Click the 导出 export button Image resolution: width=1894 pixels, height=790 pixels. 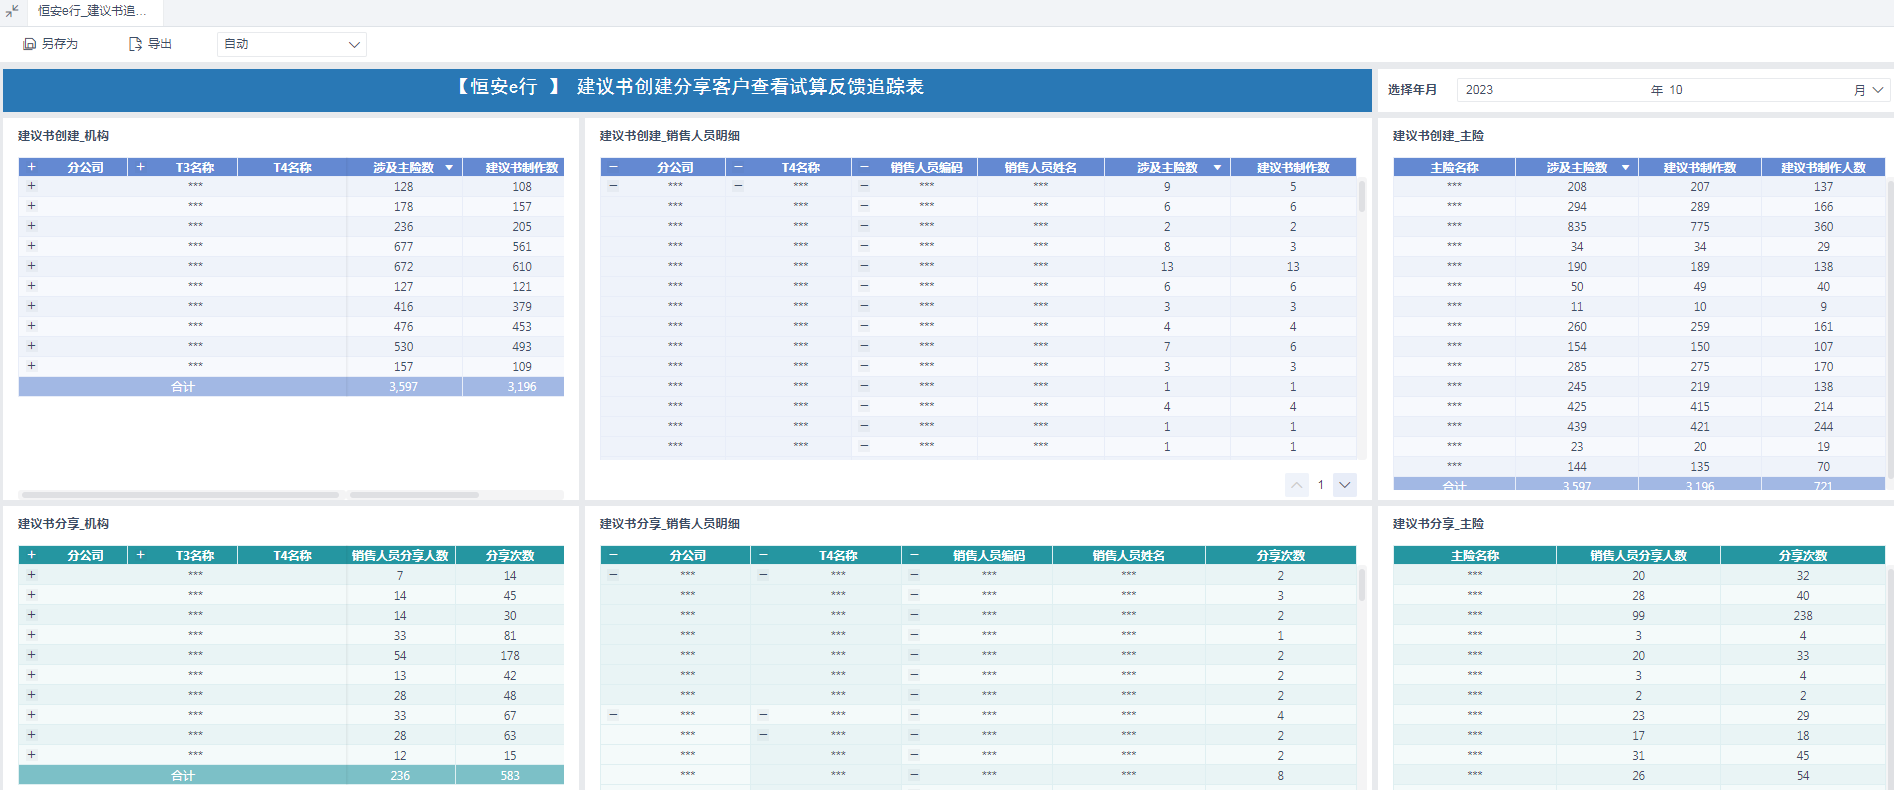point(151,44)
